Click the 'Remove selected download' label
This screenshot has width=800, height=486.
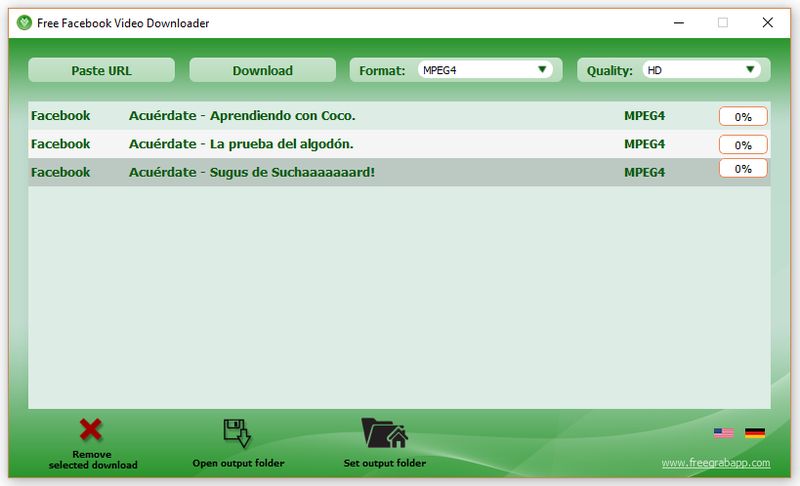tap(93, 459)
